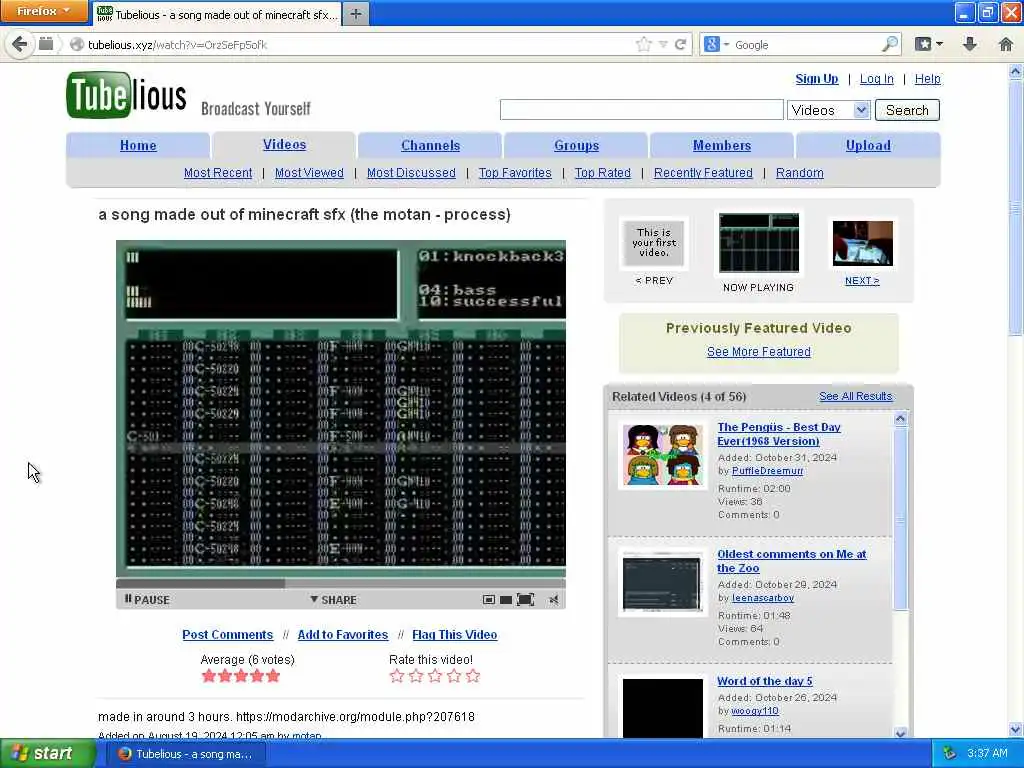Open the Firefox application menu

44,11
